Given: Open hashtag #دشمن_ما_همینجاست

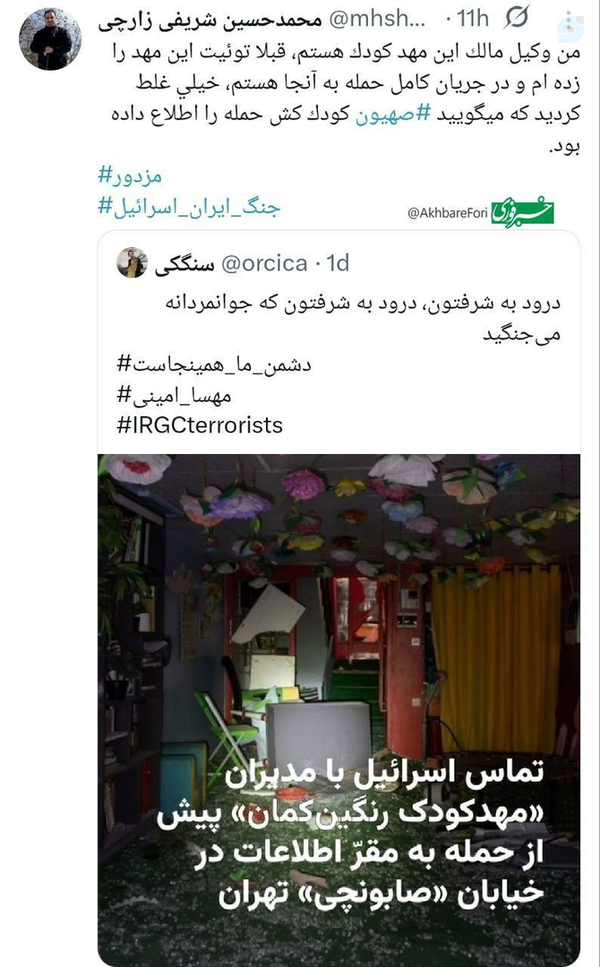Looking at the screenshot, I should tap(214, 364).
